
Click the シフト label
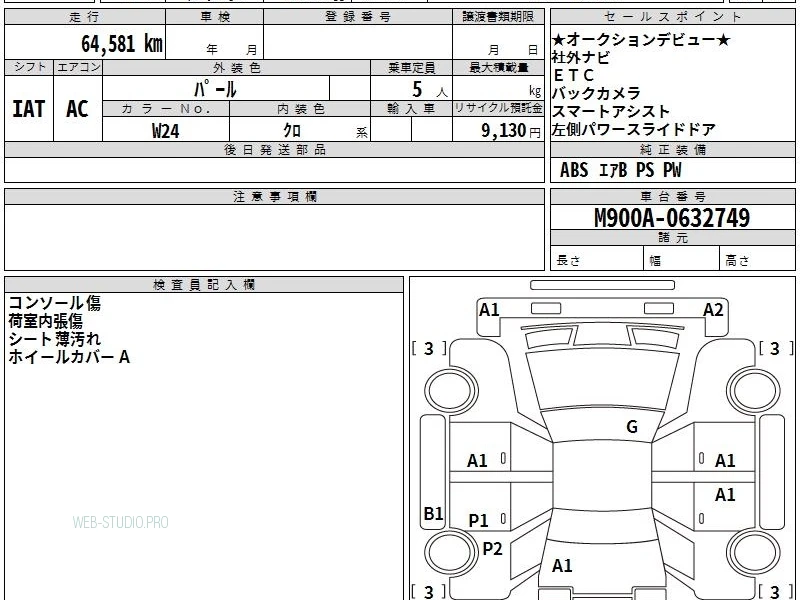(x=29, y=67)
